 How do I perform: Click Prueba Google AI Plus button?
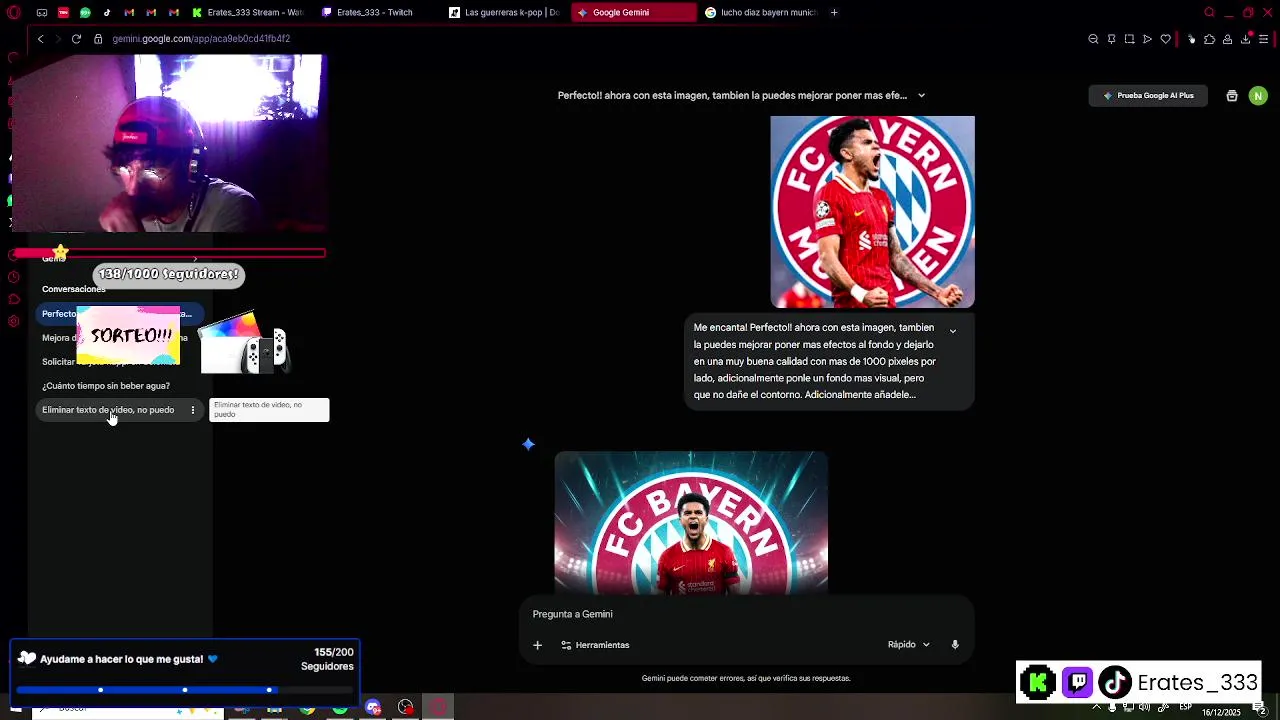(1148, 96)
